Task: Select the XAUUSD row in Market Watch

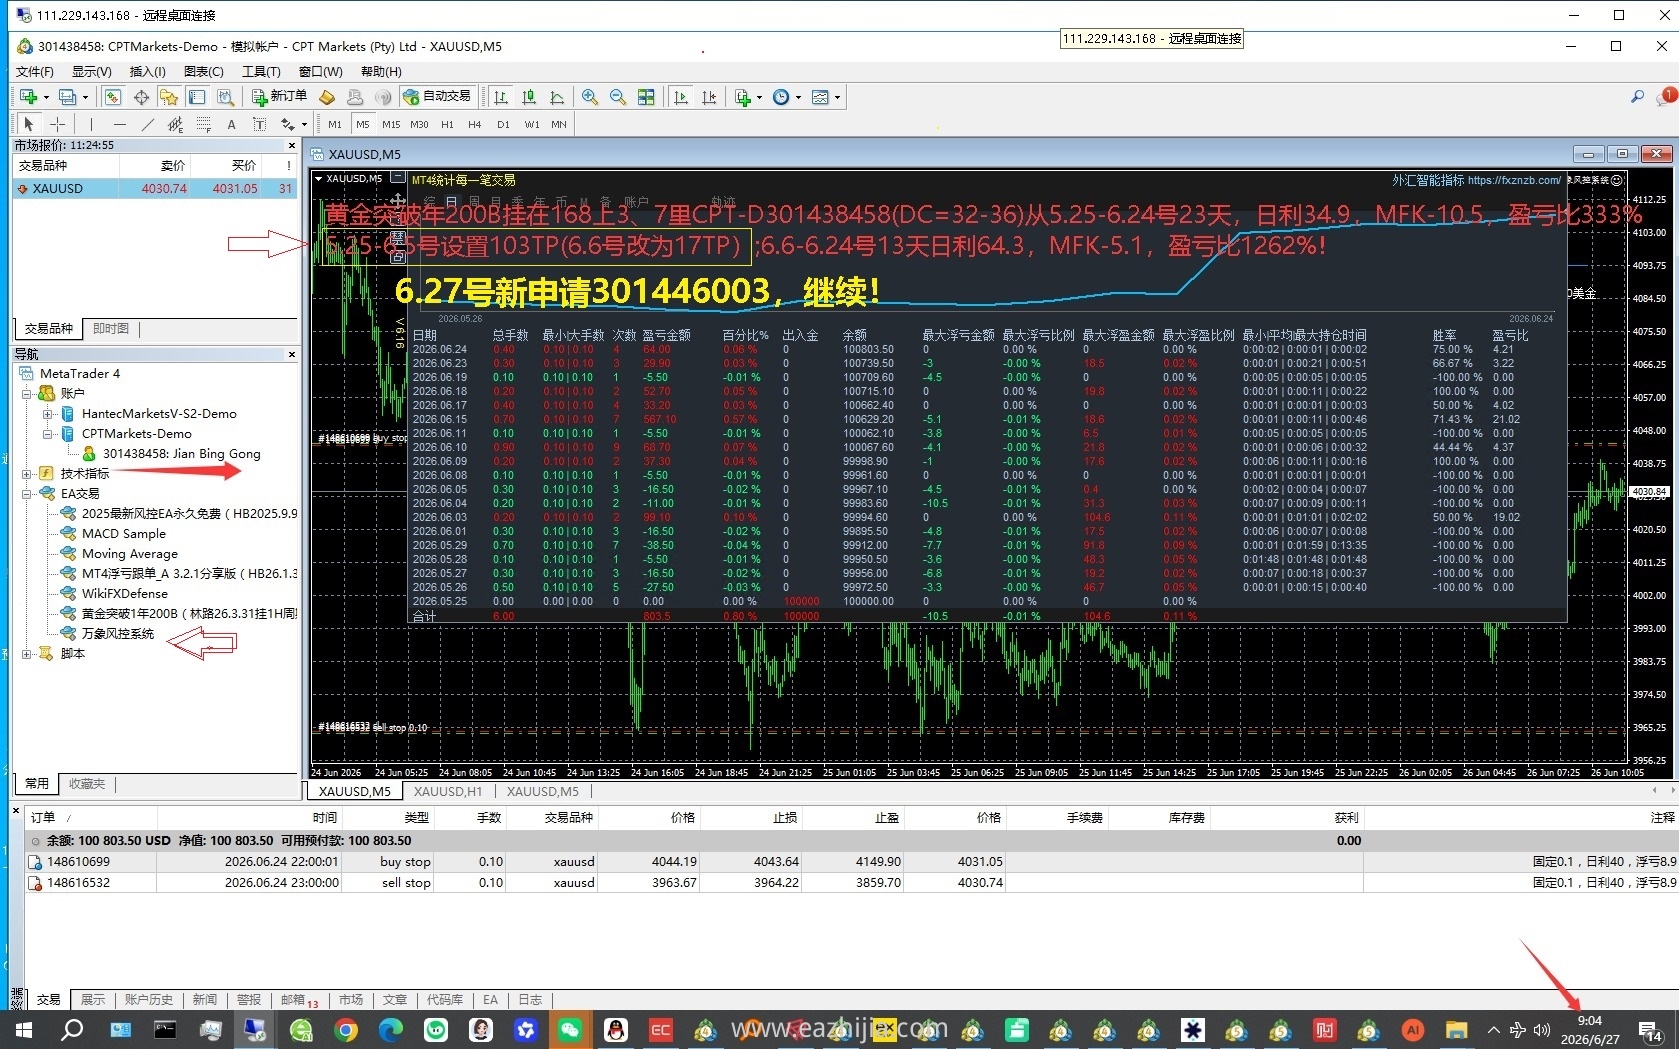Action: (155, 189)
